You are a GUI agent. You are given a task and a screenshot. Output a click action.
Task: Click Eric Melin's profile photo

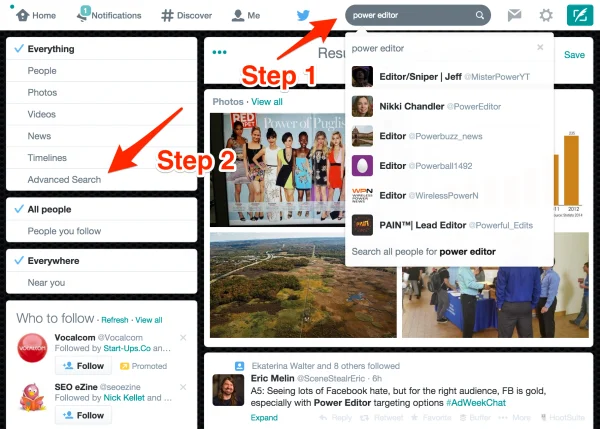coord(228,390)
